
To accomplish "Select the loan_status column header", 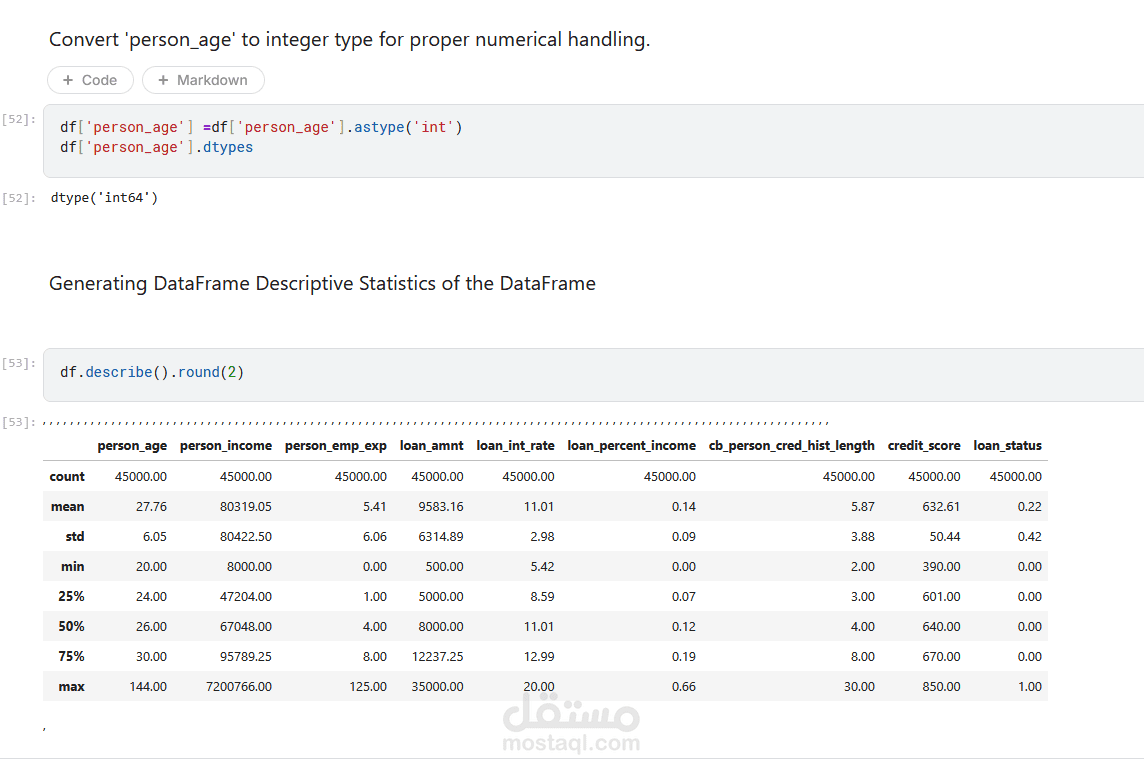I will pos(1007,446).
